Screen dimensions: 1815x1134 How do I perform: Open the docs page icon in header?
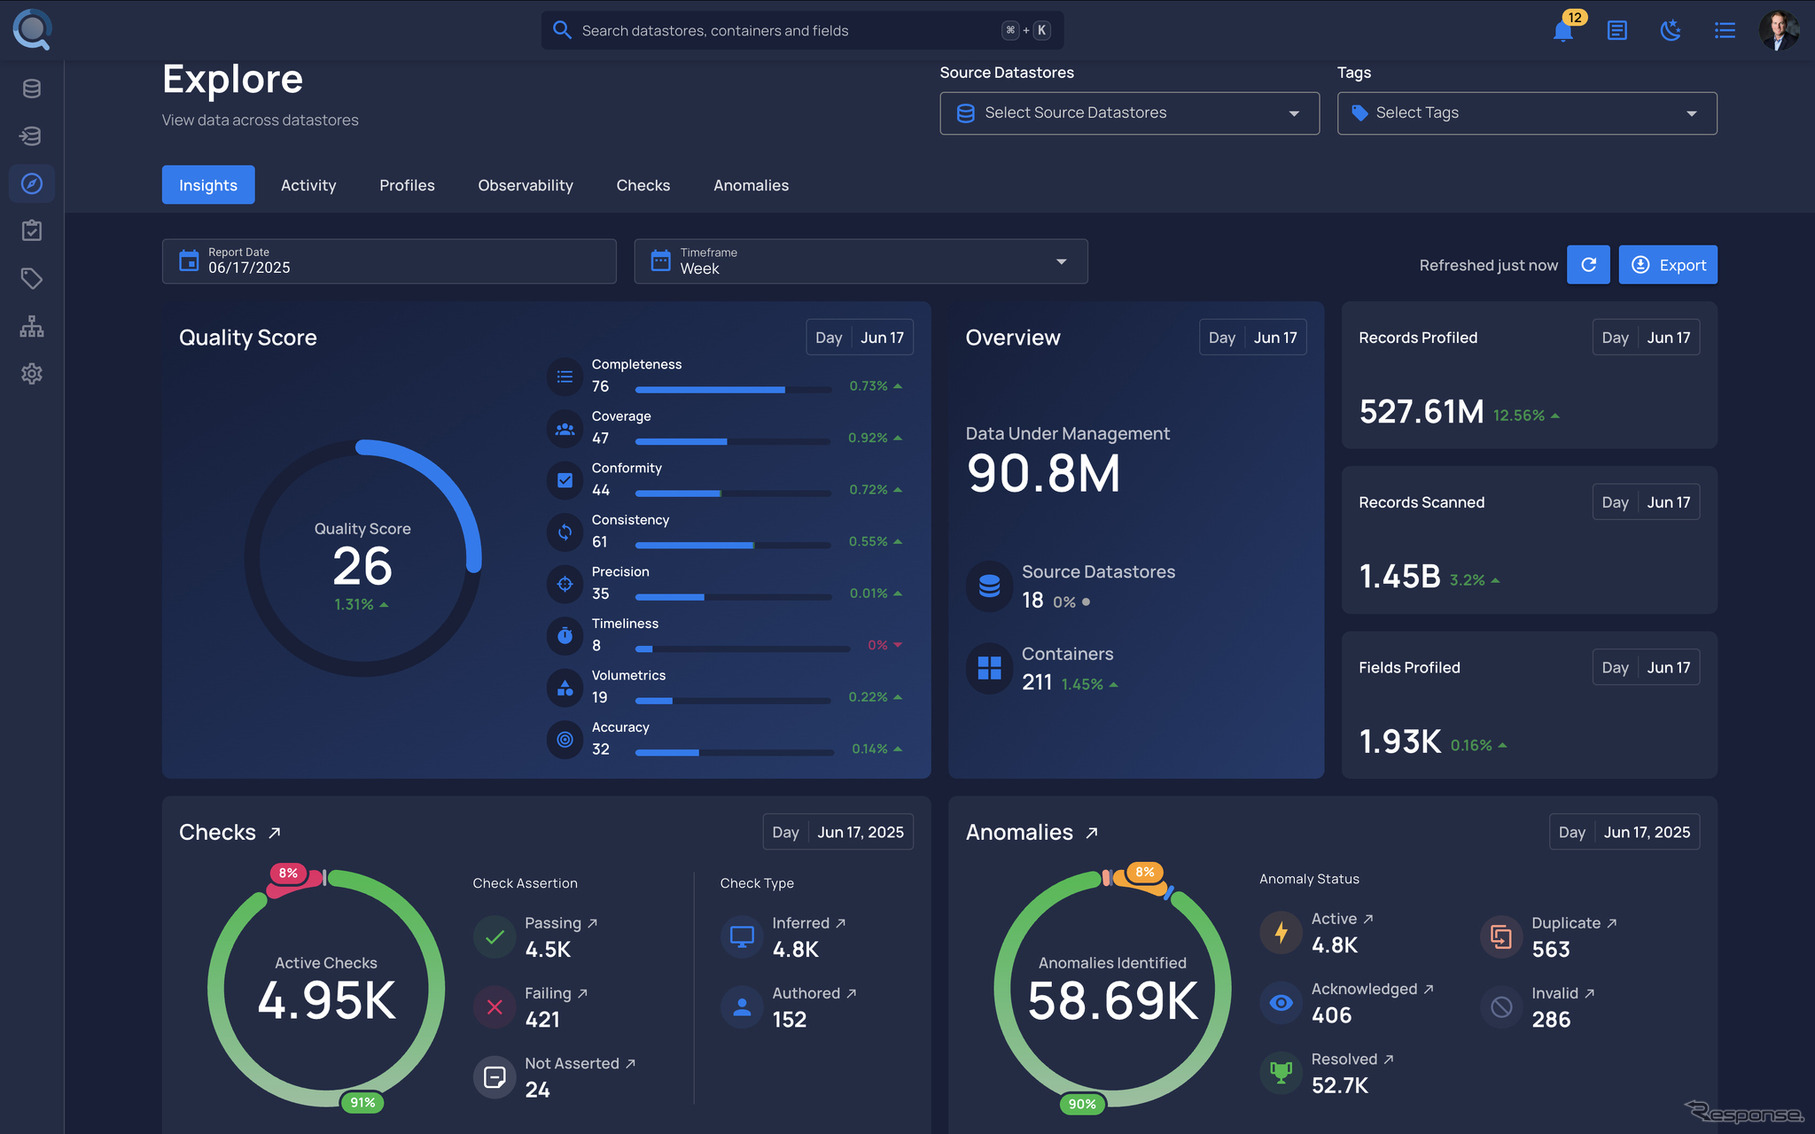(1617, 30)
